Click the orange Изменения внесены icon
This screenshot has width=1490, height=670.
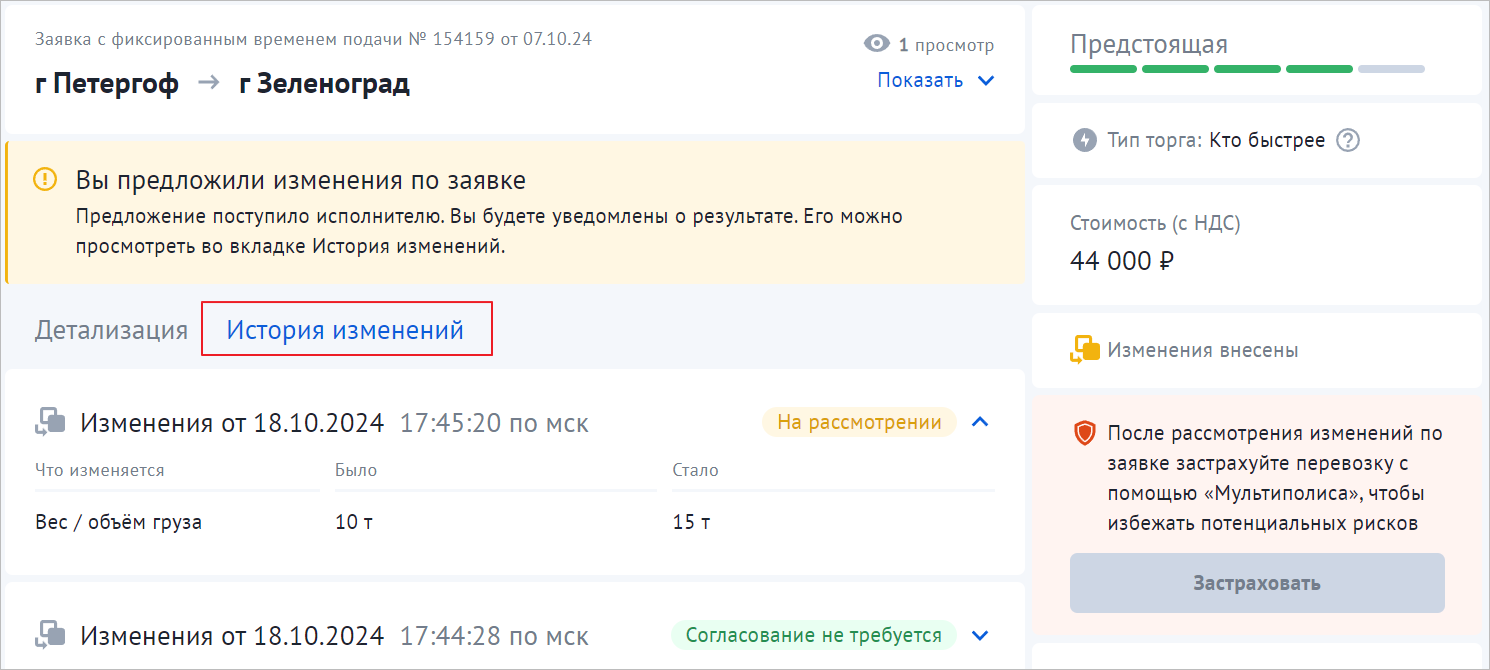coord(1085,350)
